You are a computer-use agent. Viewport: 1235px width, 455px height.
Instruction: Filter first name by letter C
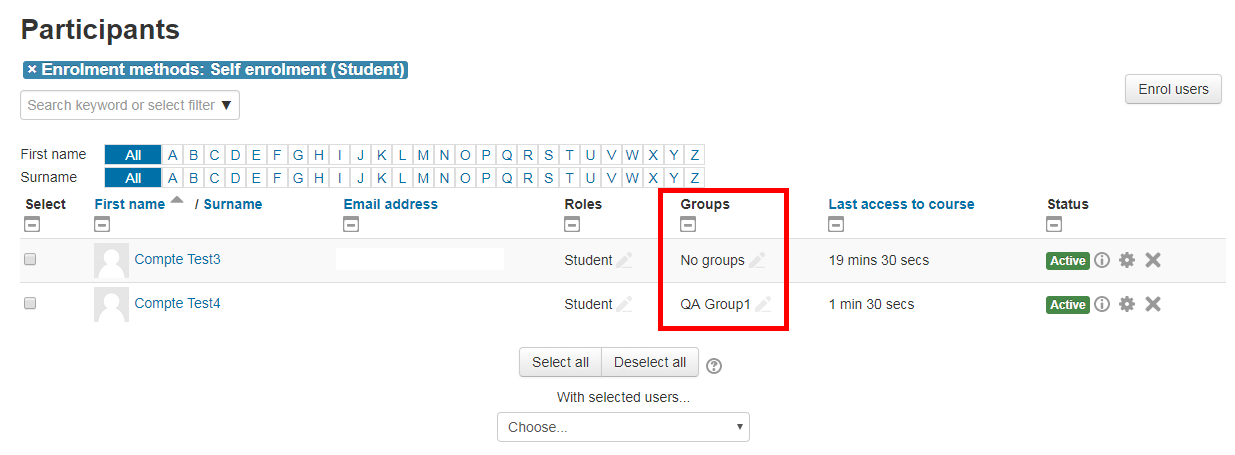click(214, 155)
